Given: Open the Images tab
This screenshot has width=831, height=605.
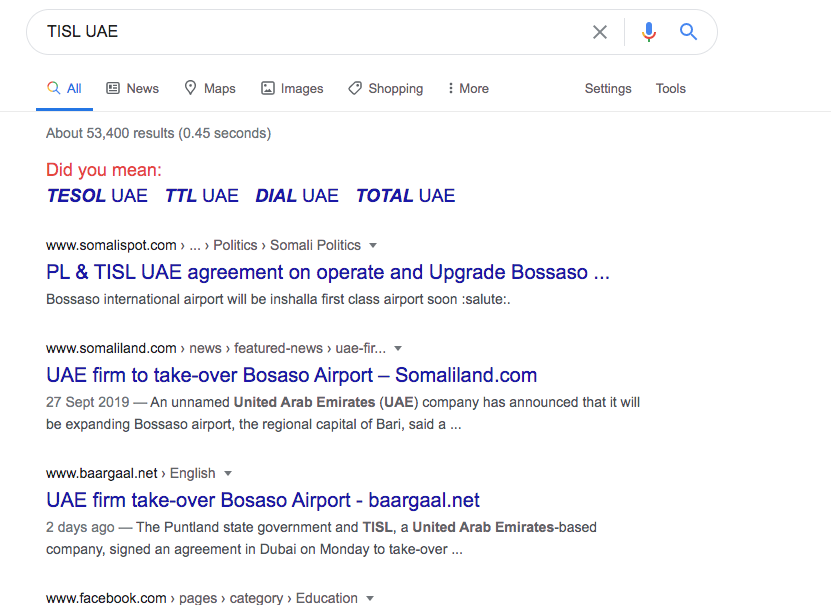Looking at the screenshot, I should (292, 88).
